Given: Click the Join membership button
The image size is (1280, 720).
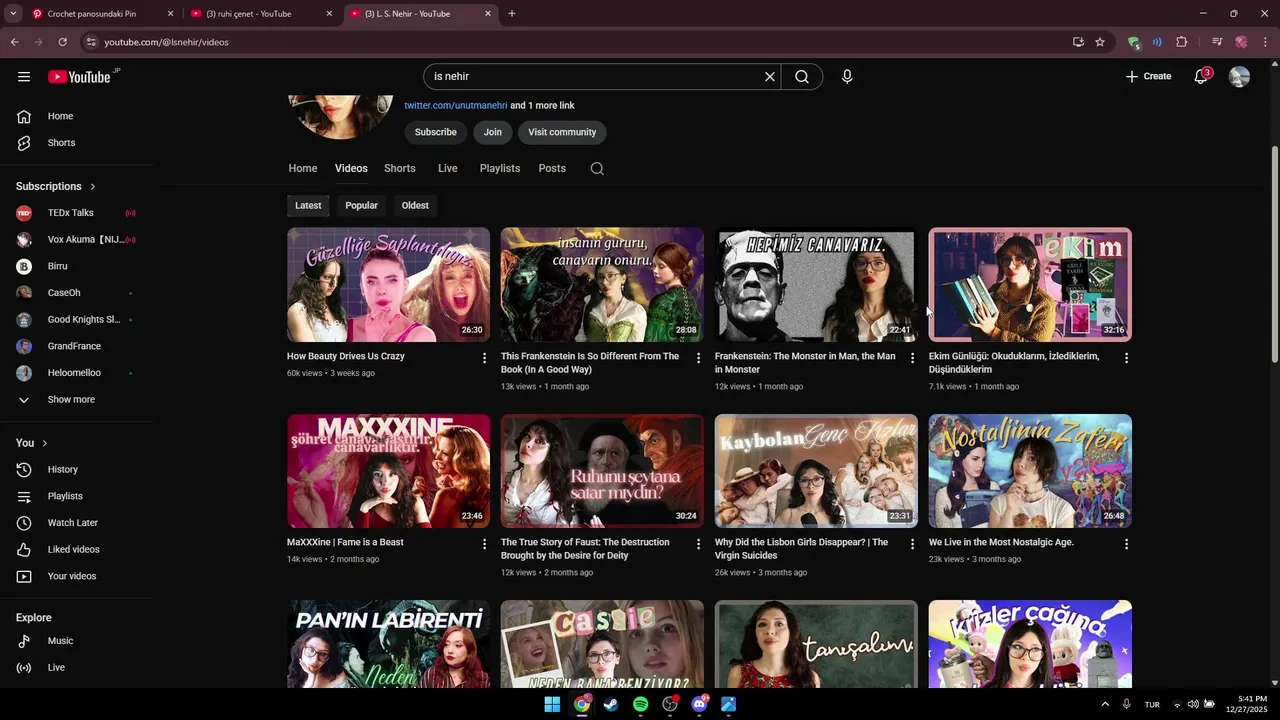Looking at the screenshot, I should (x=493, y=132).
